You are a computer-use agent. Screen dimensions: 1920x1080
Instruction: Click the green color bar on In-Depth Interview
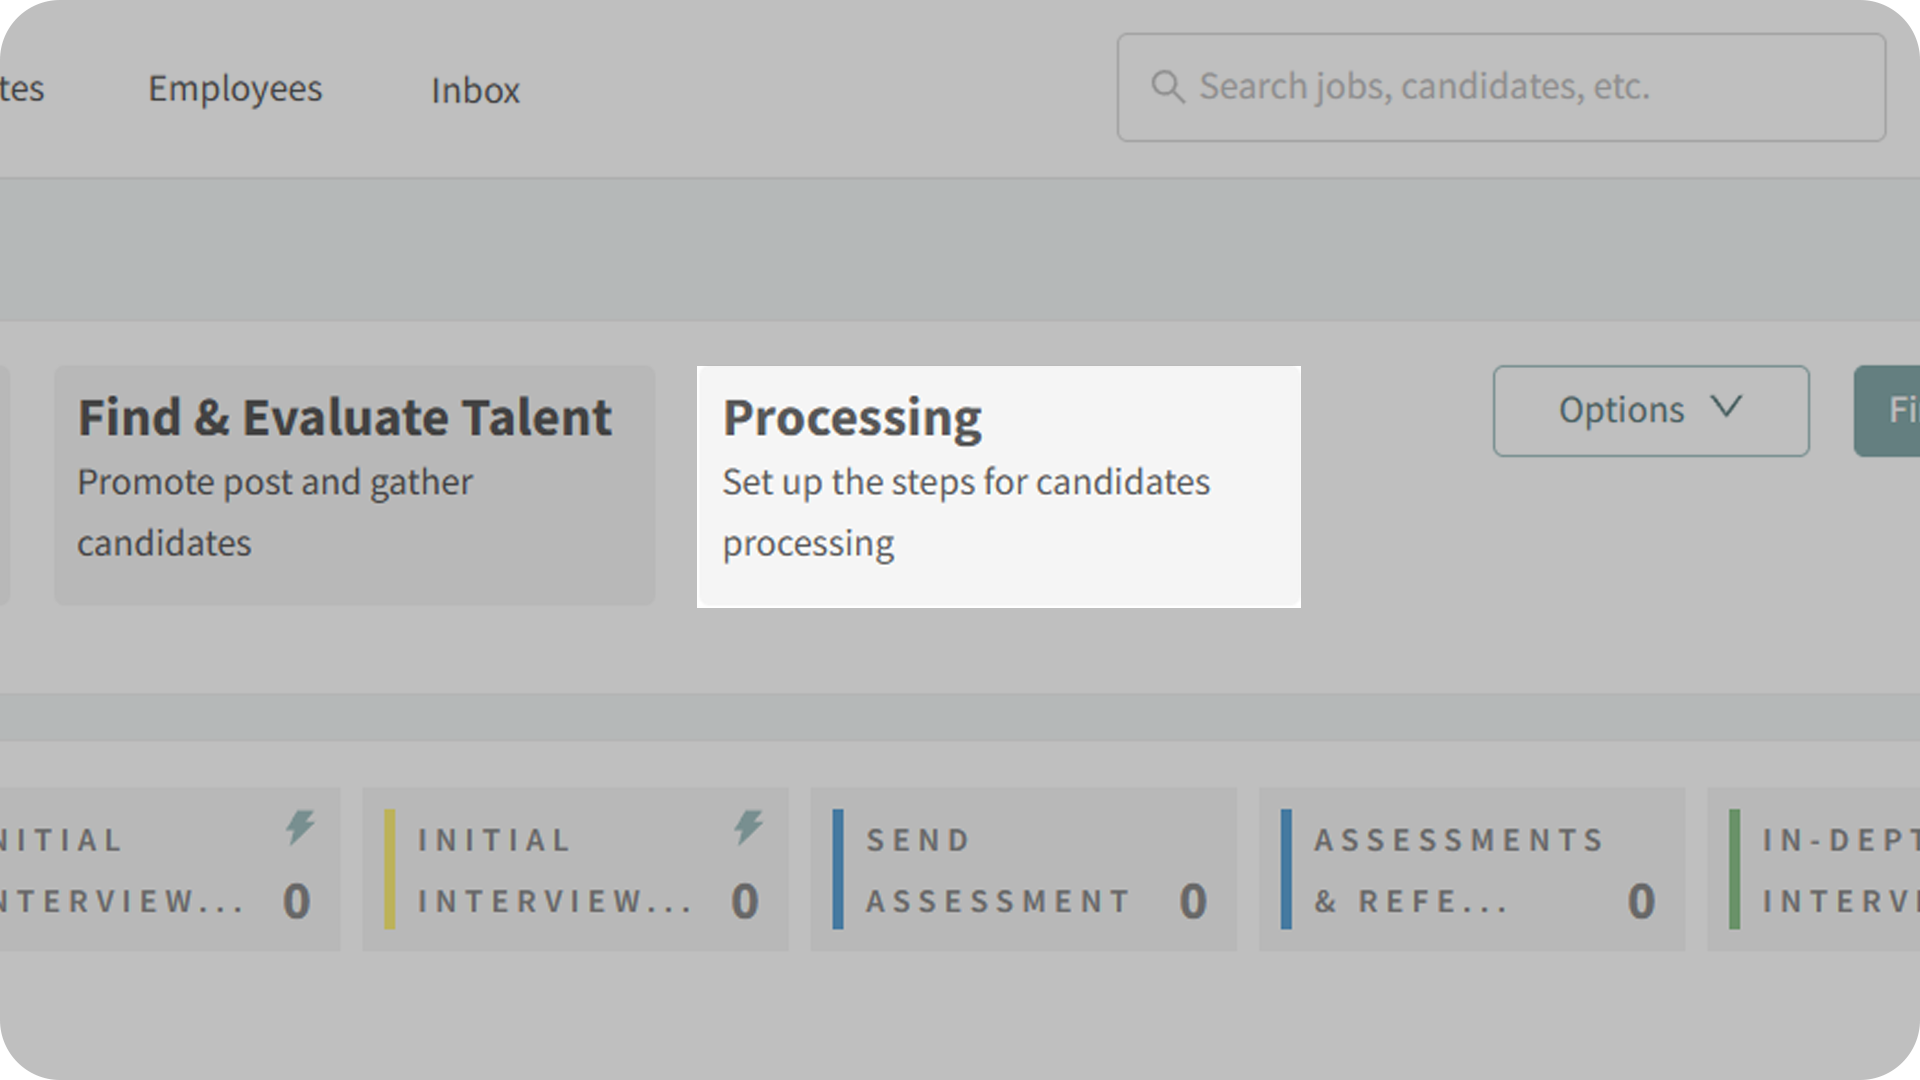coord(1734,869)
